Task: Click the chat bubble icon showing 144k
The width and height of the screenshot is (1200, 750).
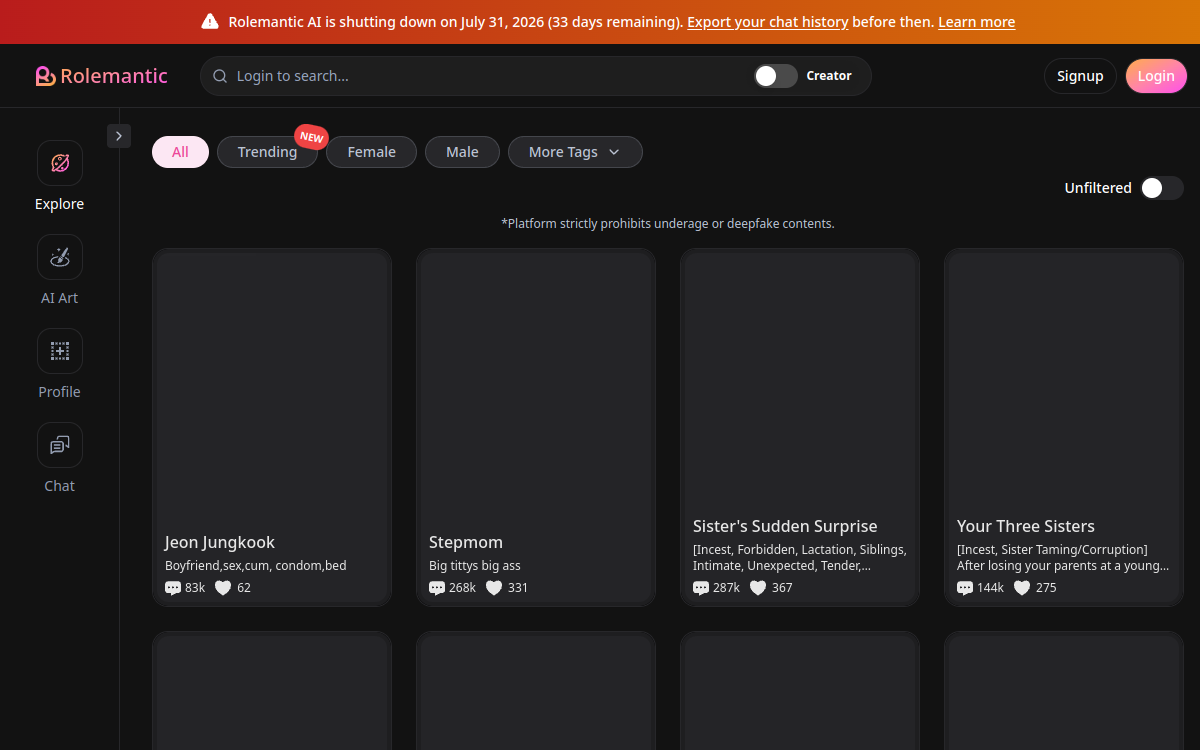Action: 965,588
